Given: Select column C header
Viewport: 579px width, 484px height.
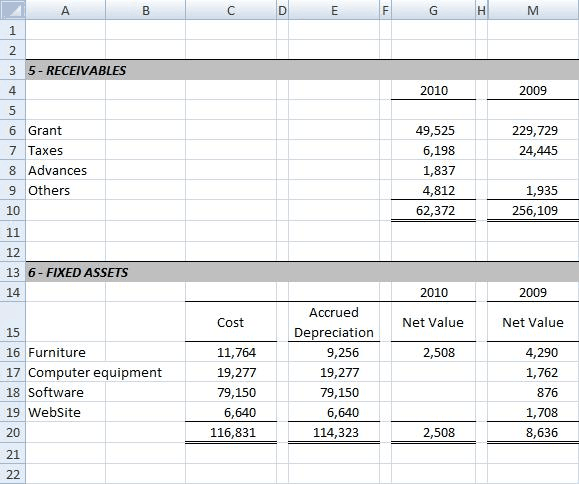Looking at the screenshot, I should pyautogui.click(x=231, y=10).
